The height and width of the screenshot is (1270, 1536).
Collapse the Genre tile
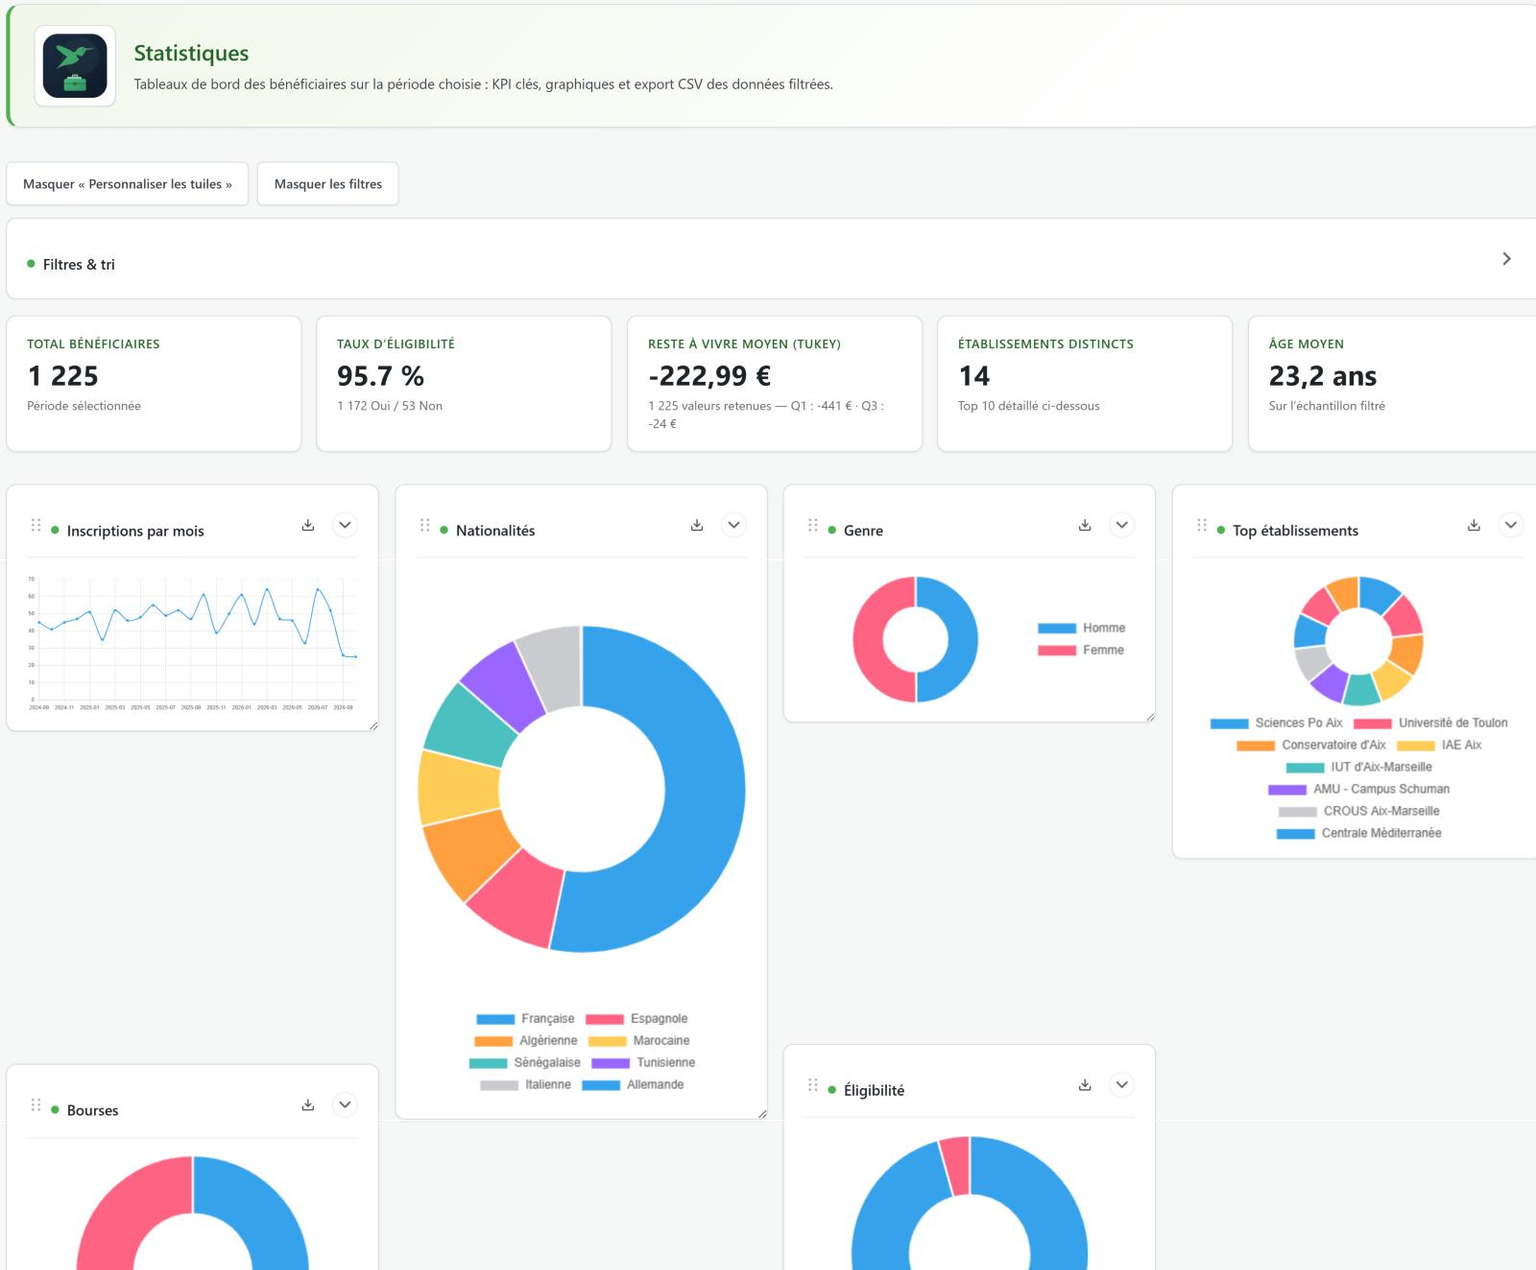pos(1122,525)
